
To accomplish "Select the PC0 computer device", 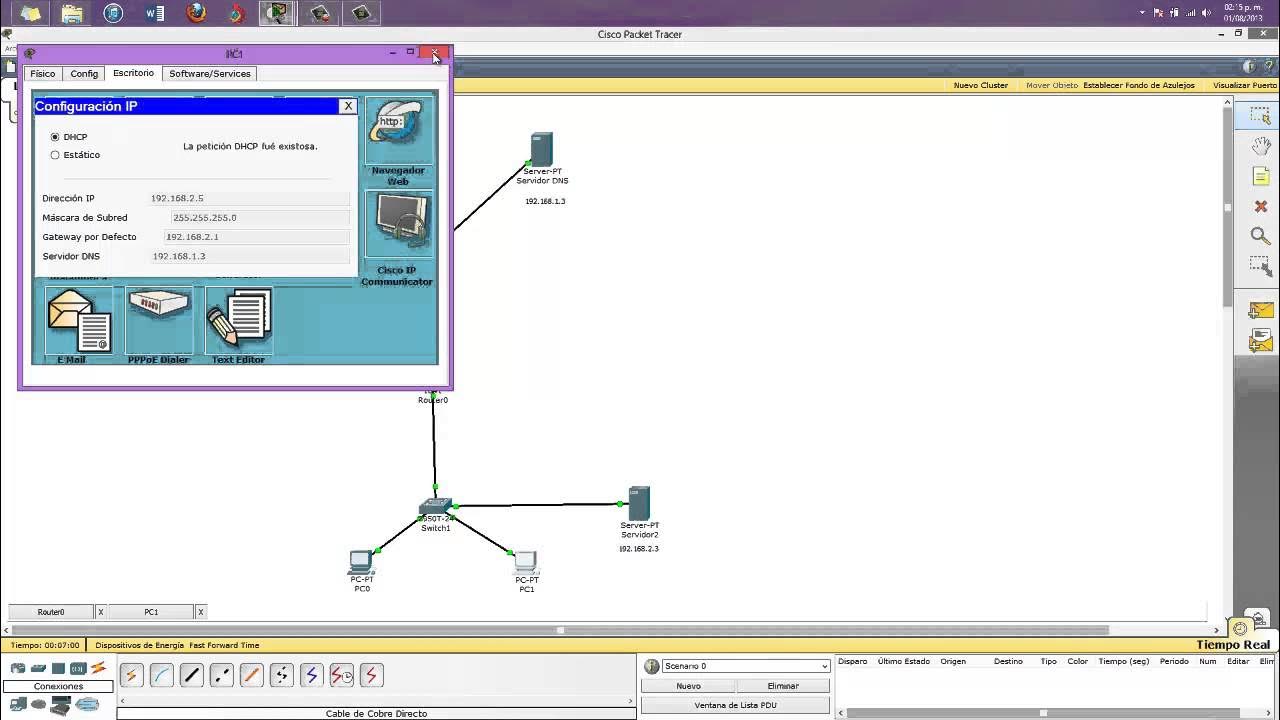I will pyautogui.click(x=361, y=561).
